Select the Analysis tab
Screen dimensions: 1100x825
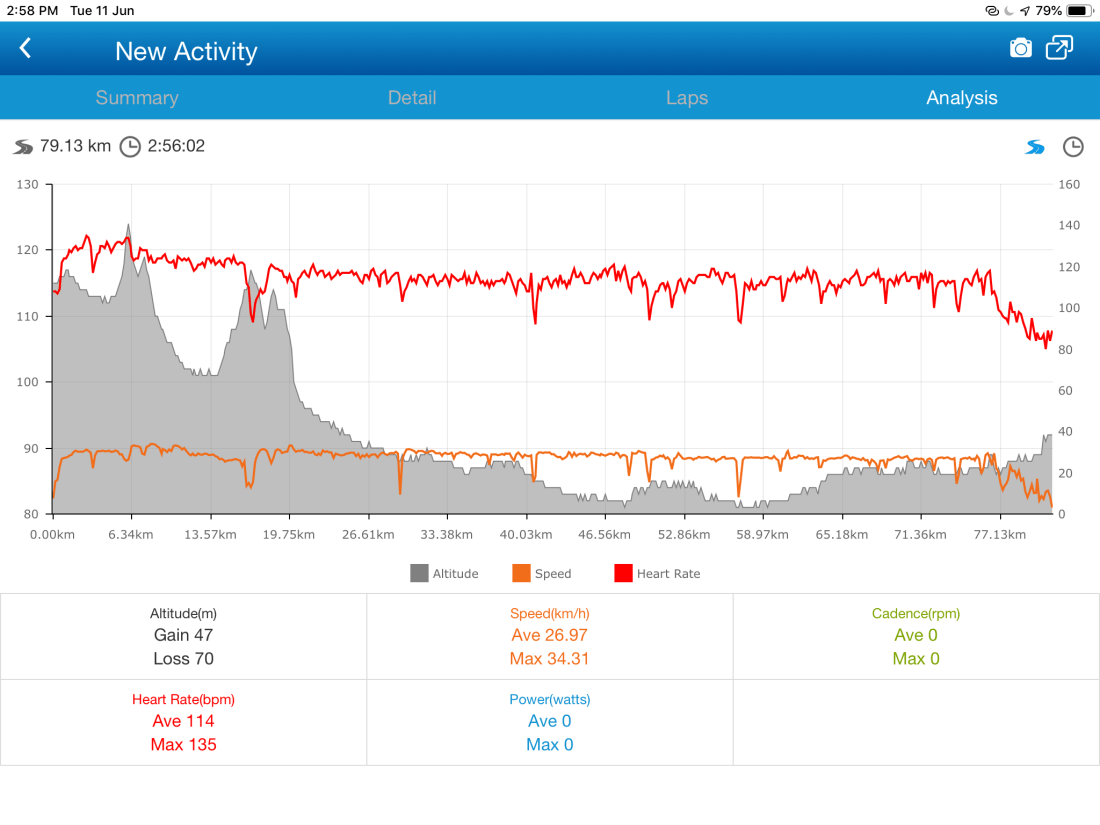pos(961,98)
